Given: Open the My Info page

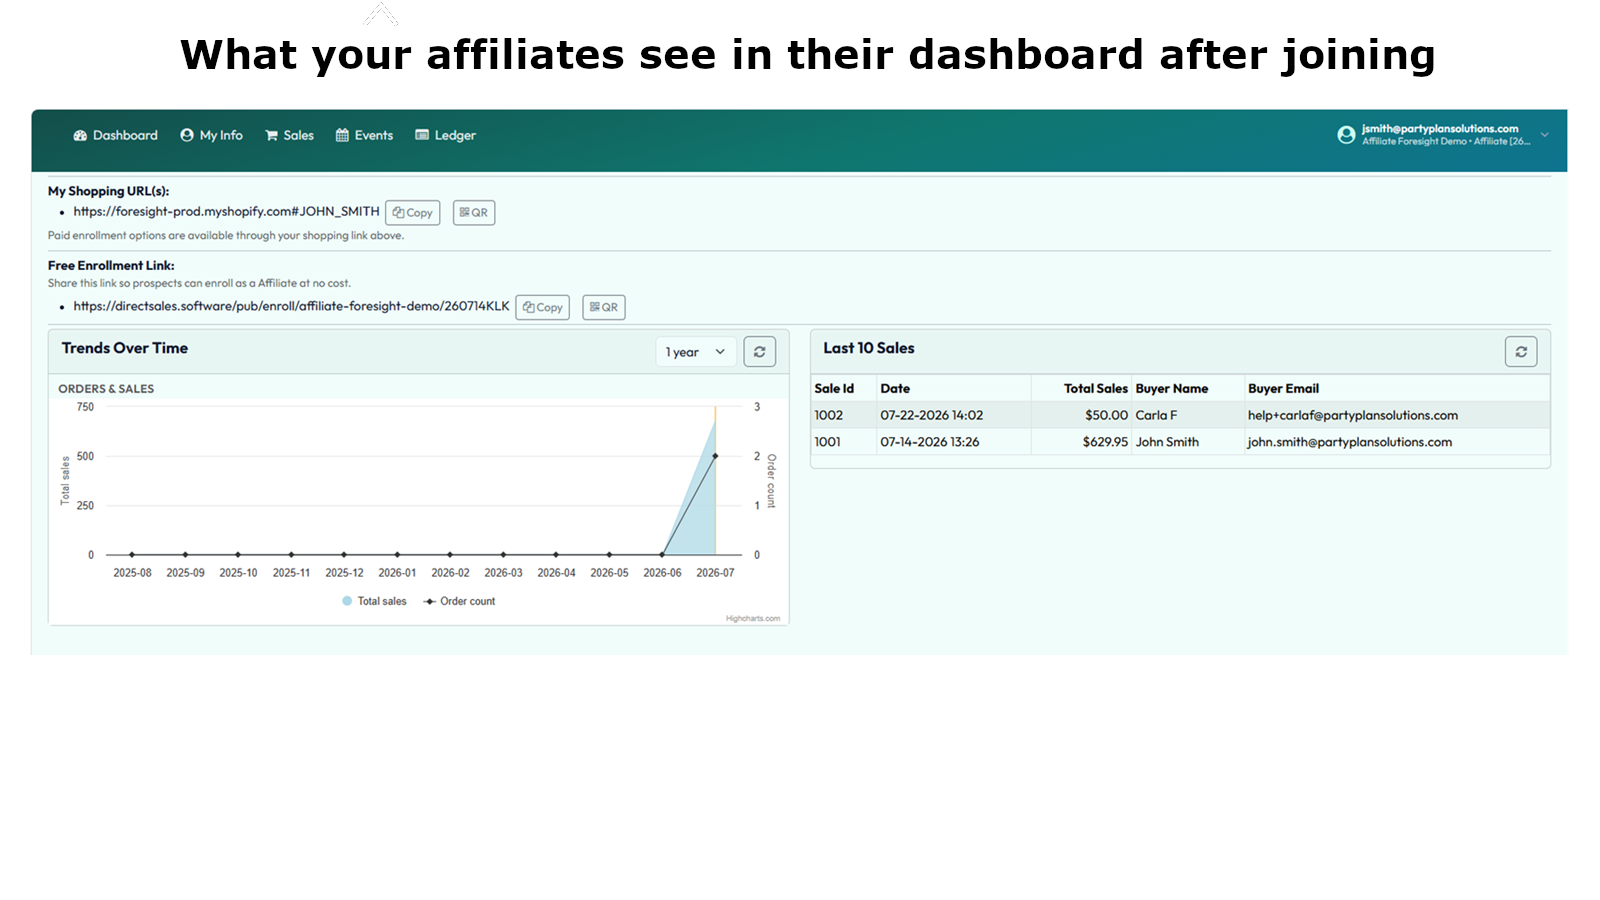Looking at the screenshot, I should pyautogui.click(x=211, y=136).
